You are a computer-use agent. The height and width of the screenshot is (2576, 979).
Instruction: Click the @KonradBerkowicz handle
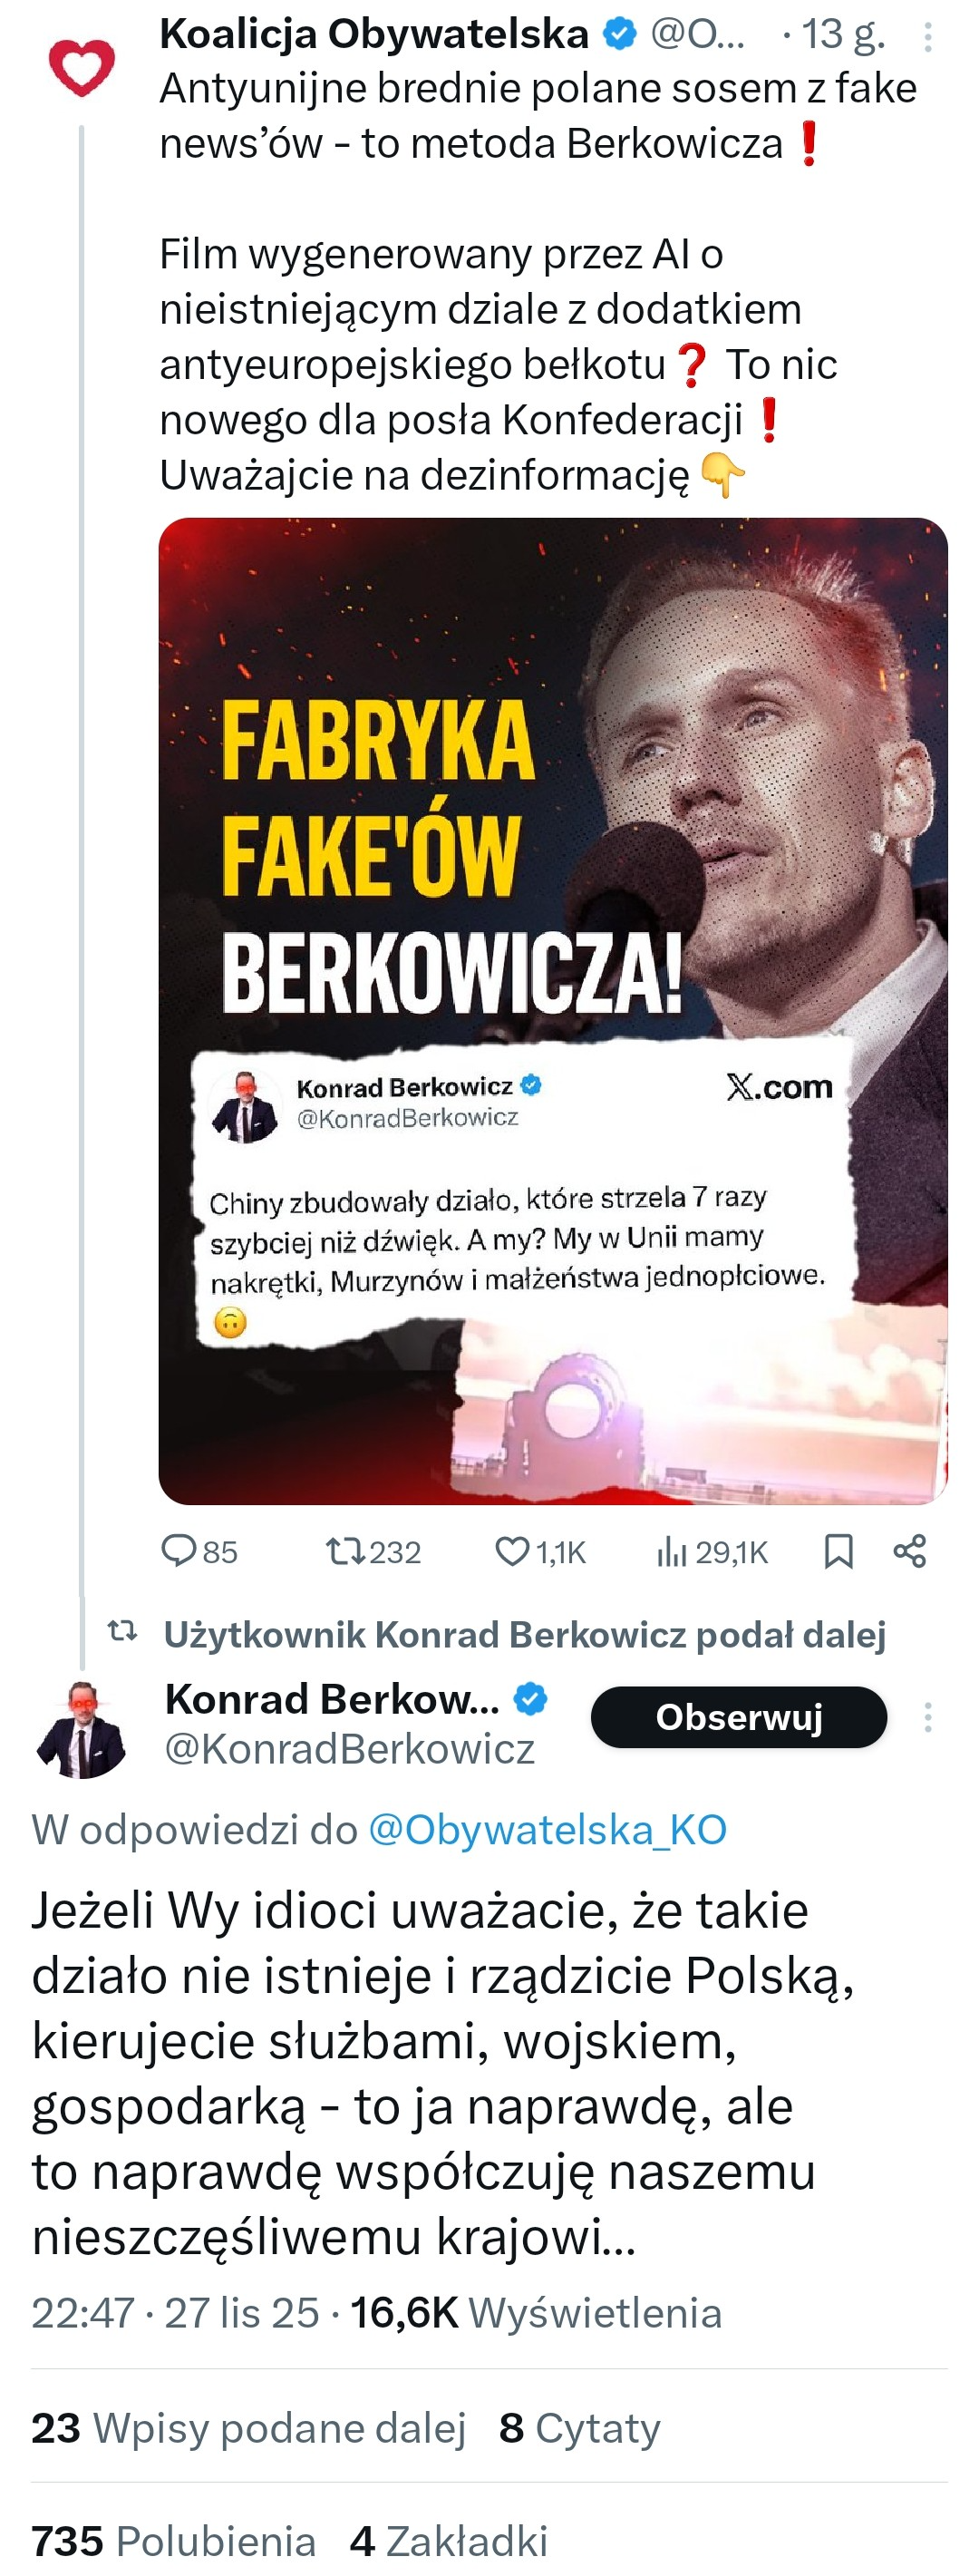click(x=349, y=1748)
